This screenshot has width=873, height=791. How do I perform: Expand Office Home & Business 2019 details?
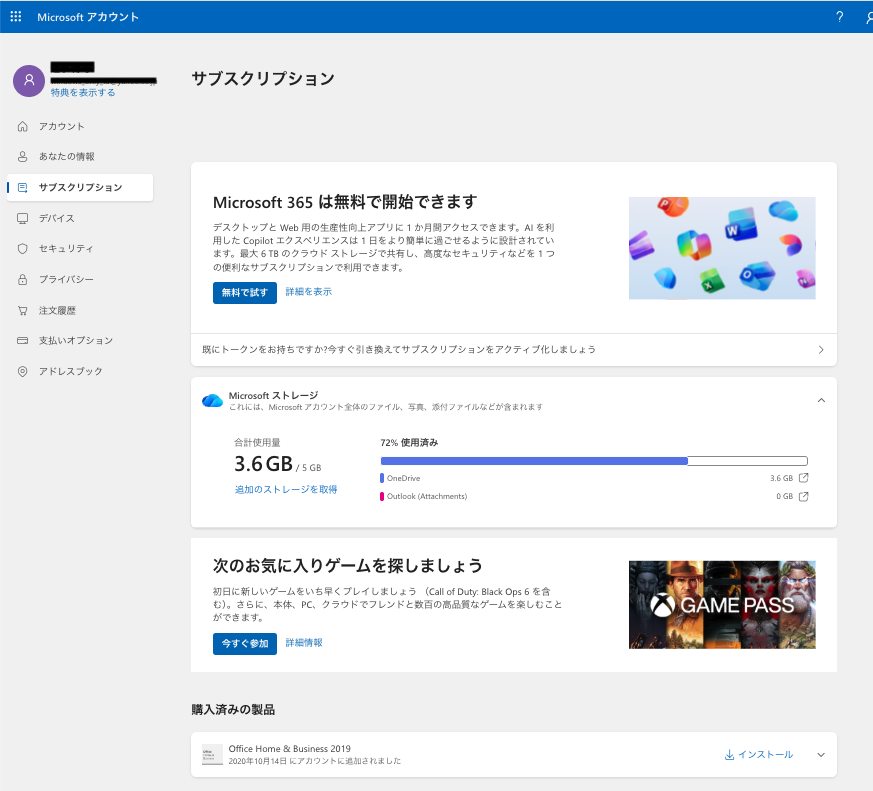(x=821, y=755)
